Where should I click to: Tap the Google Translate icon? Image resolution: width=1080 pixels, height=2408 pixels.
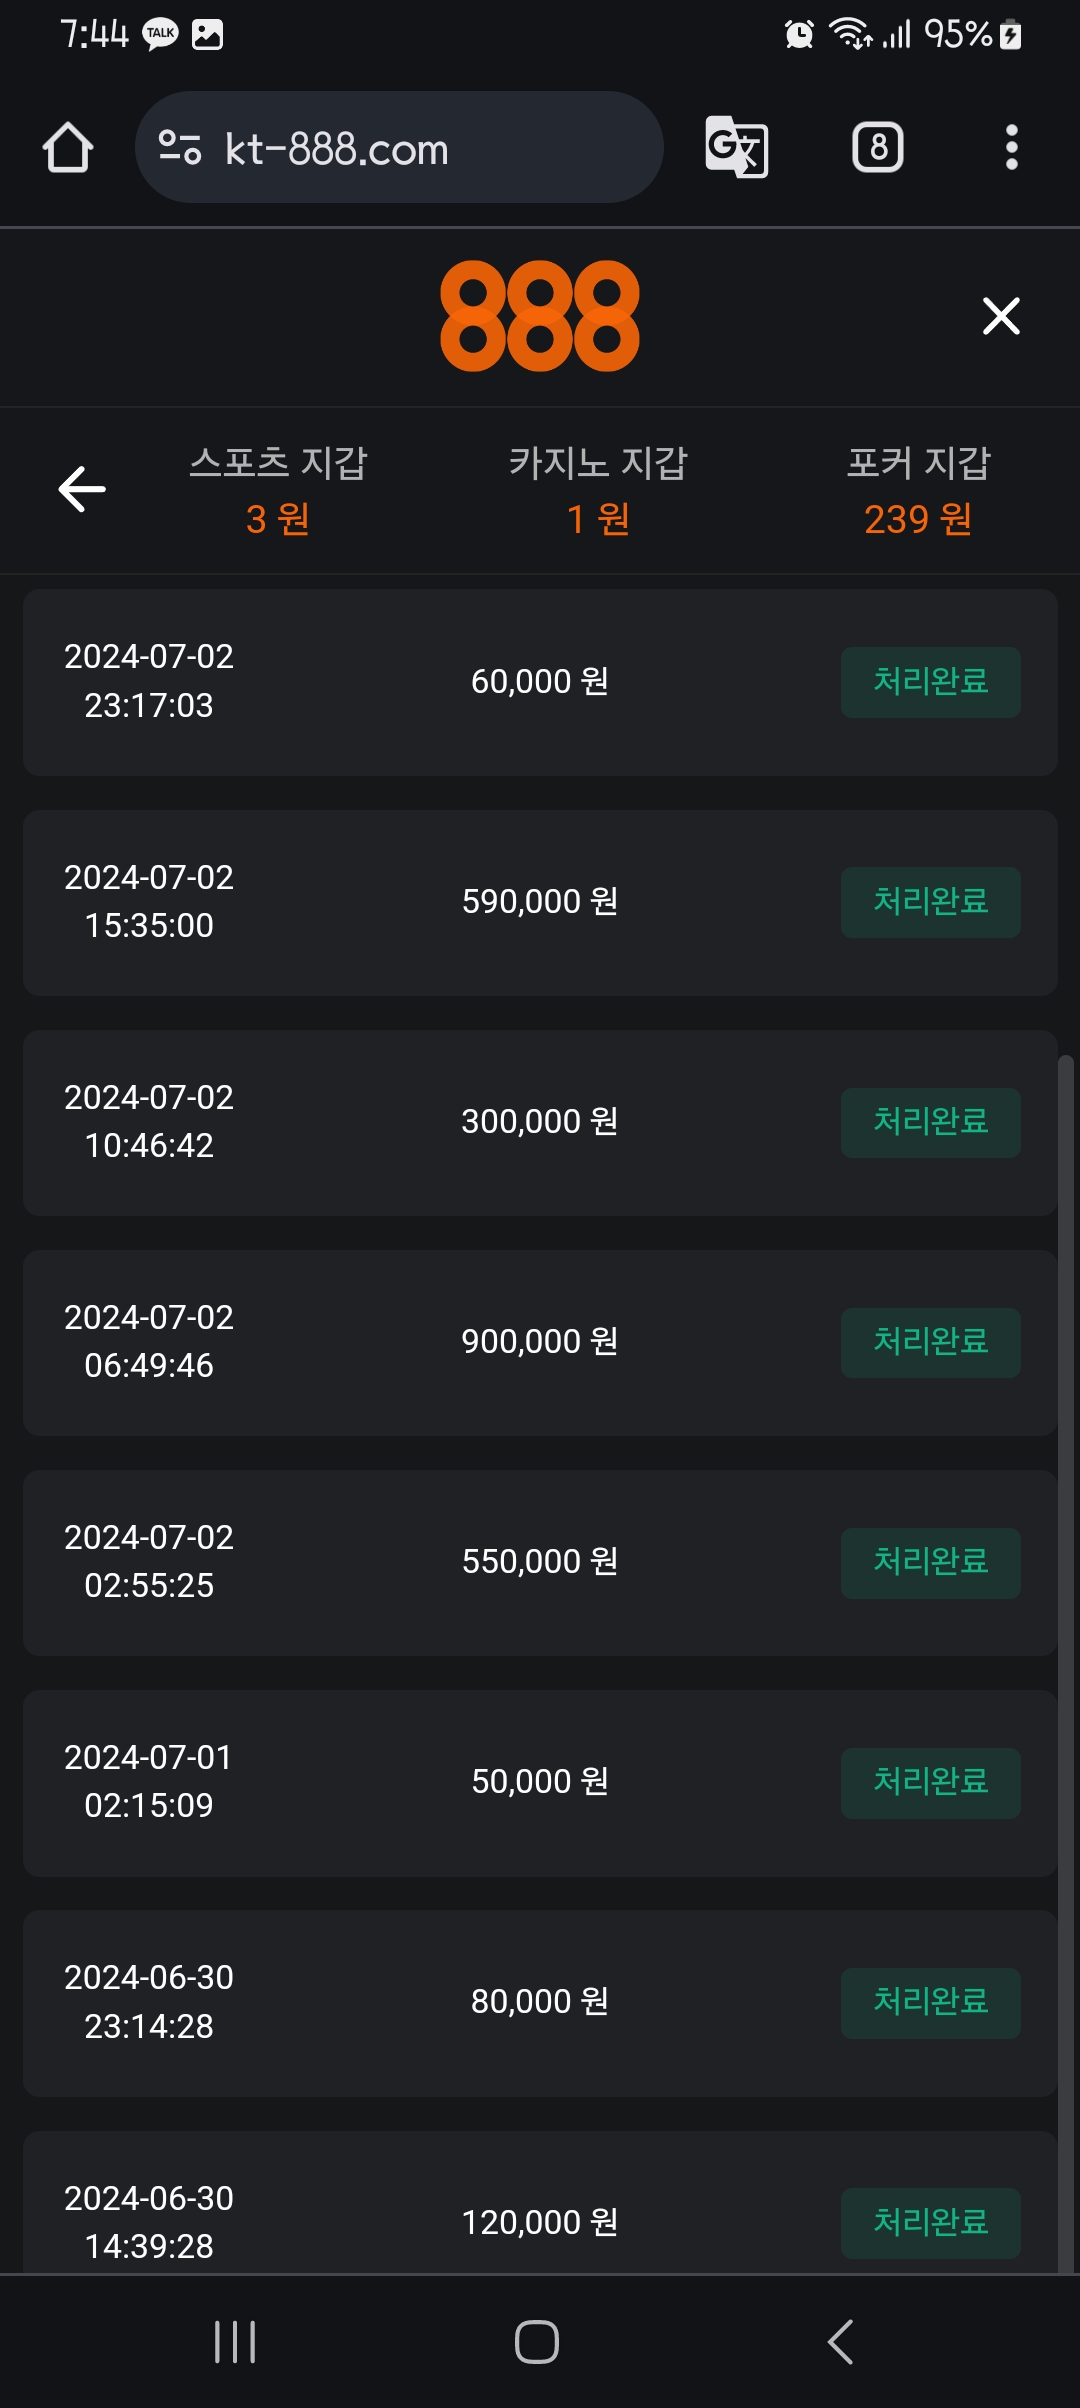737,148
